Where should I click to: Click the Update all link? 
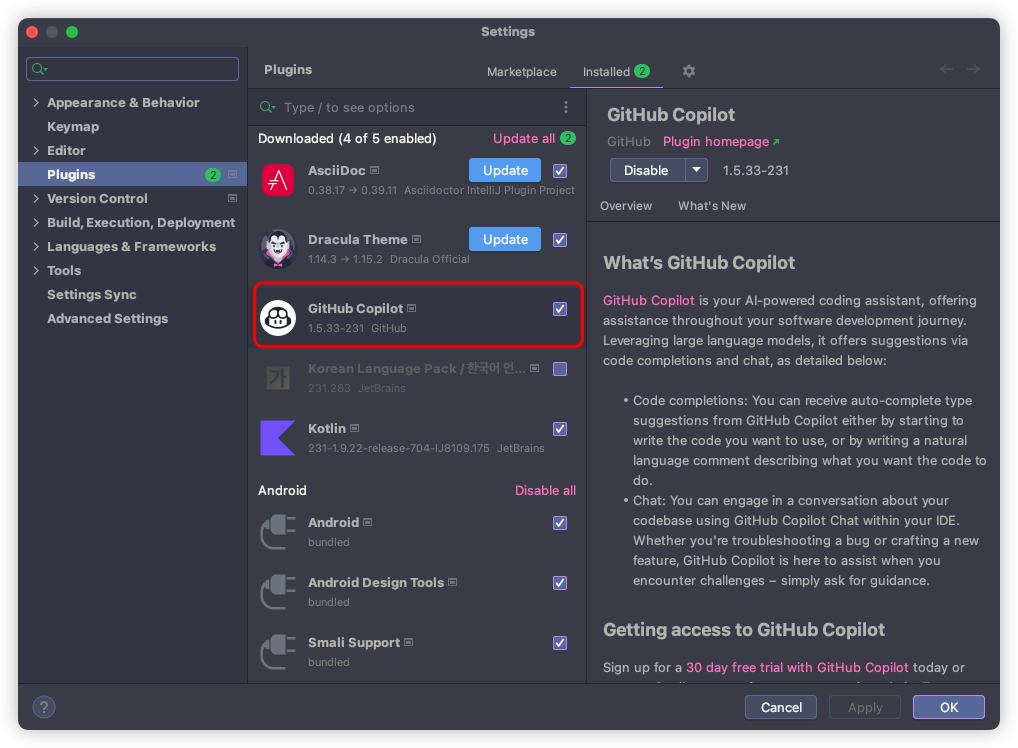point(524,138)
